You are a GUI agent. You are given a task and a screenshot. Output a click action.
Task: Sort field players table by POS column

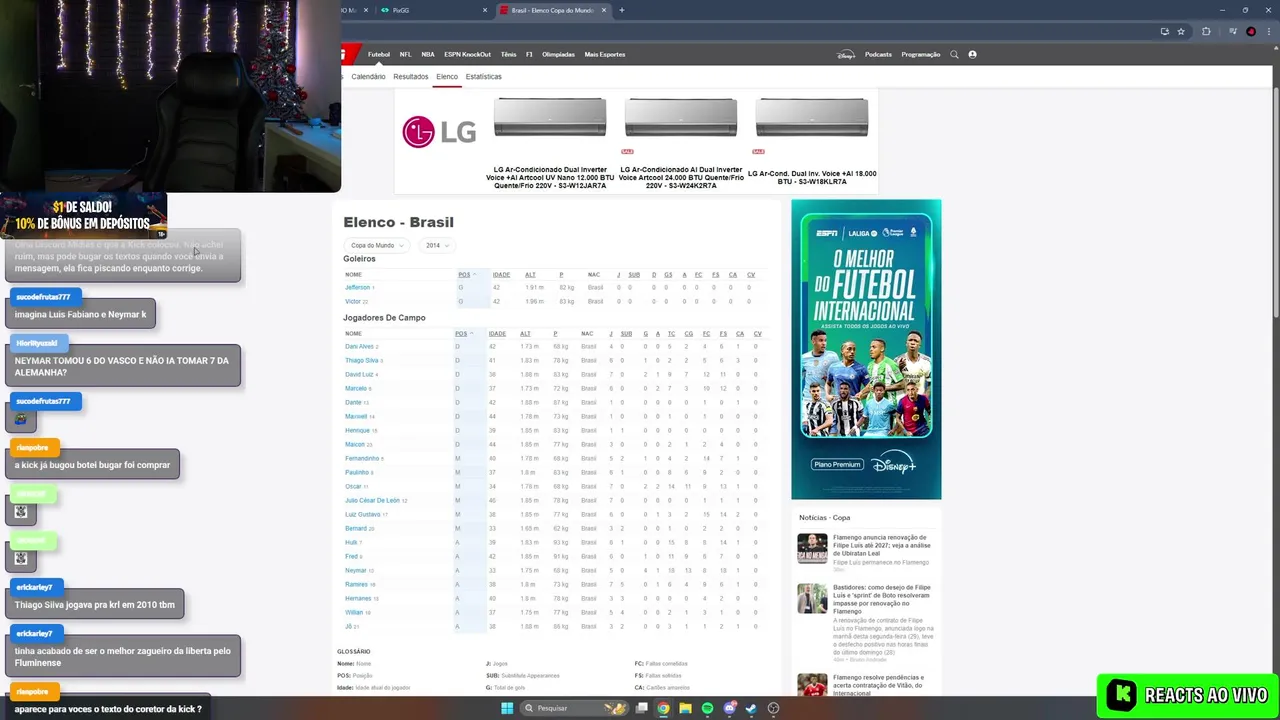tap(463, 333)
